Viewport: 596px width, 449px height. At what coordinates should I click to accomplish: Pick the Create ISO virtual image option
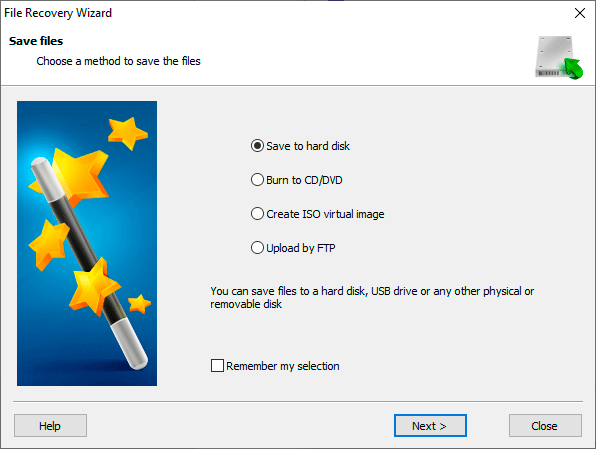pyautogui.click(x=257, y=214)
